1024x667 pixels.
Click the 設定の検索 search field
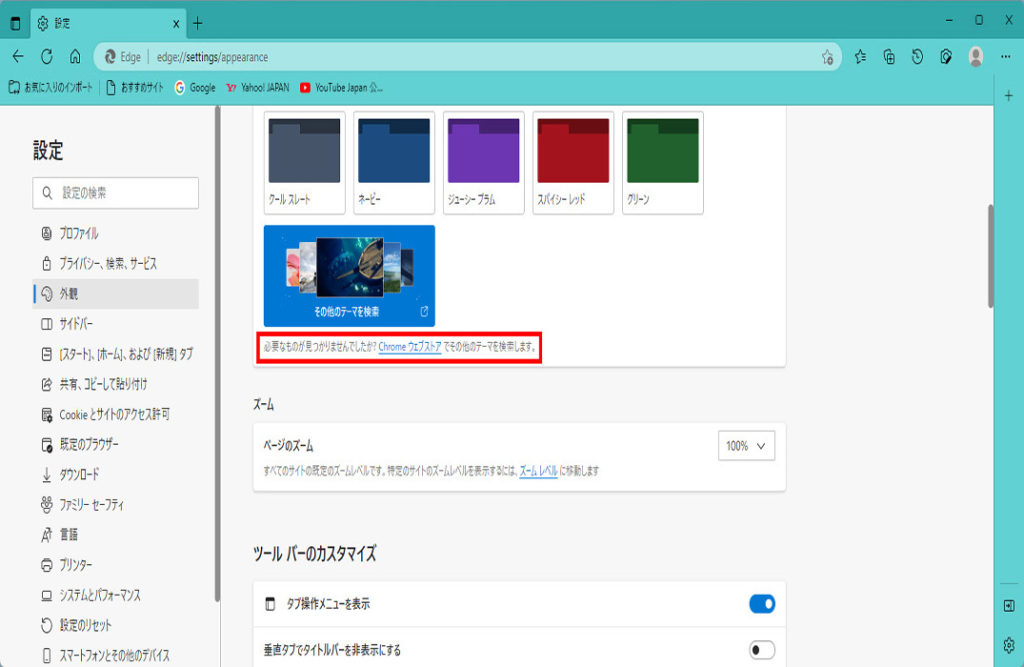[x=115, y=193]
